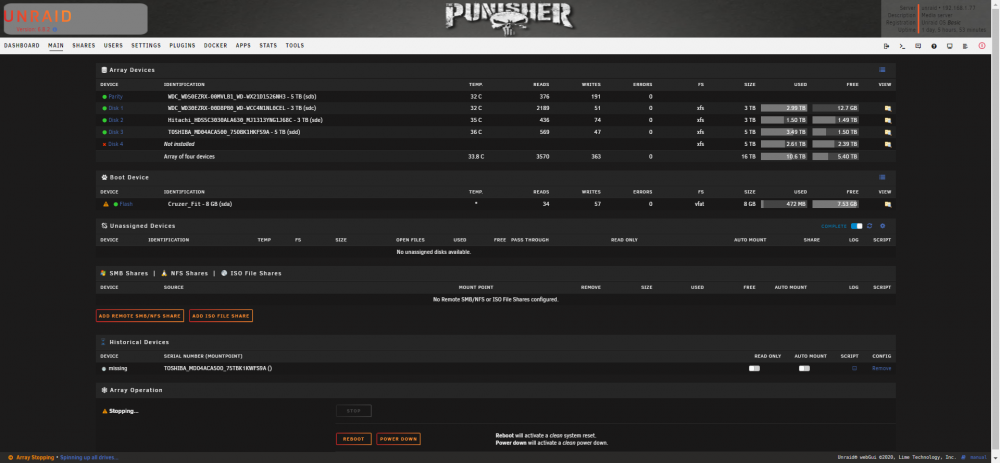
Task: Open Parity device link
Action: coord(115,97)
